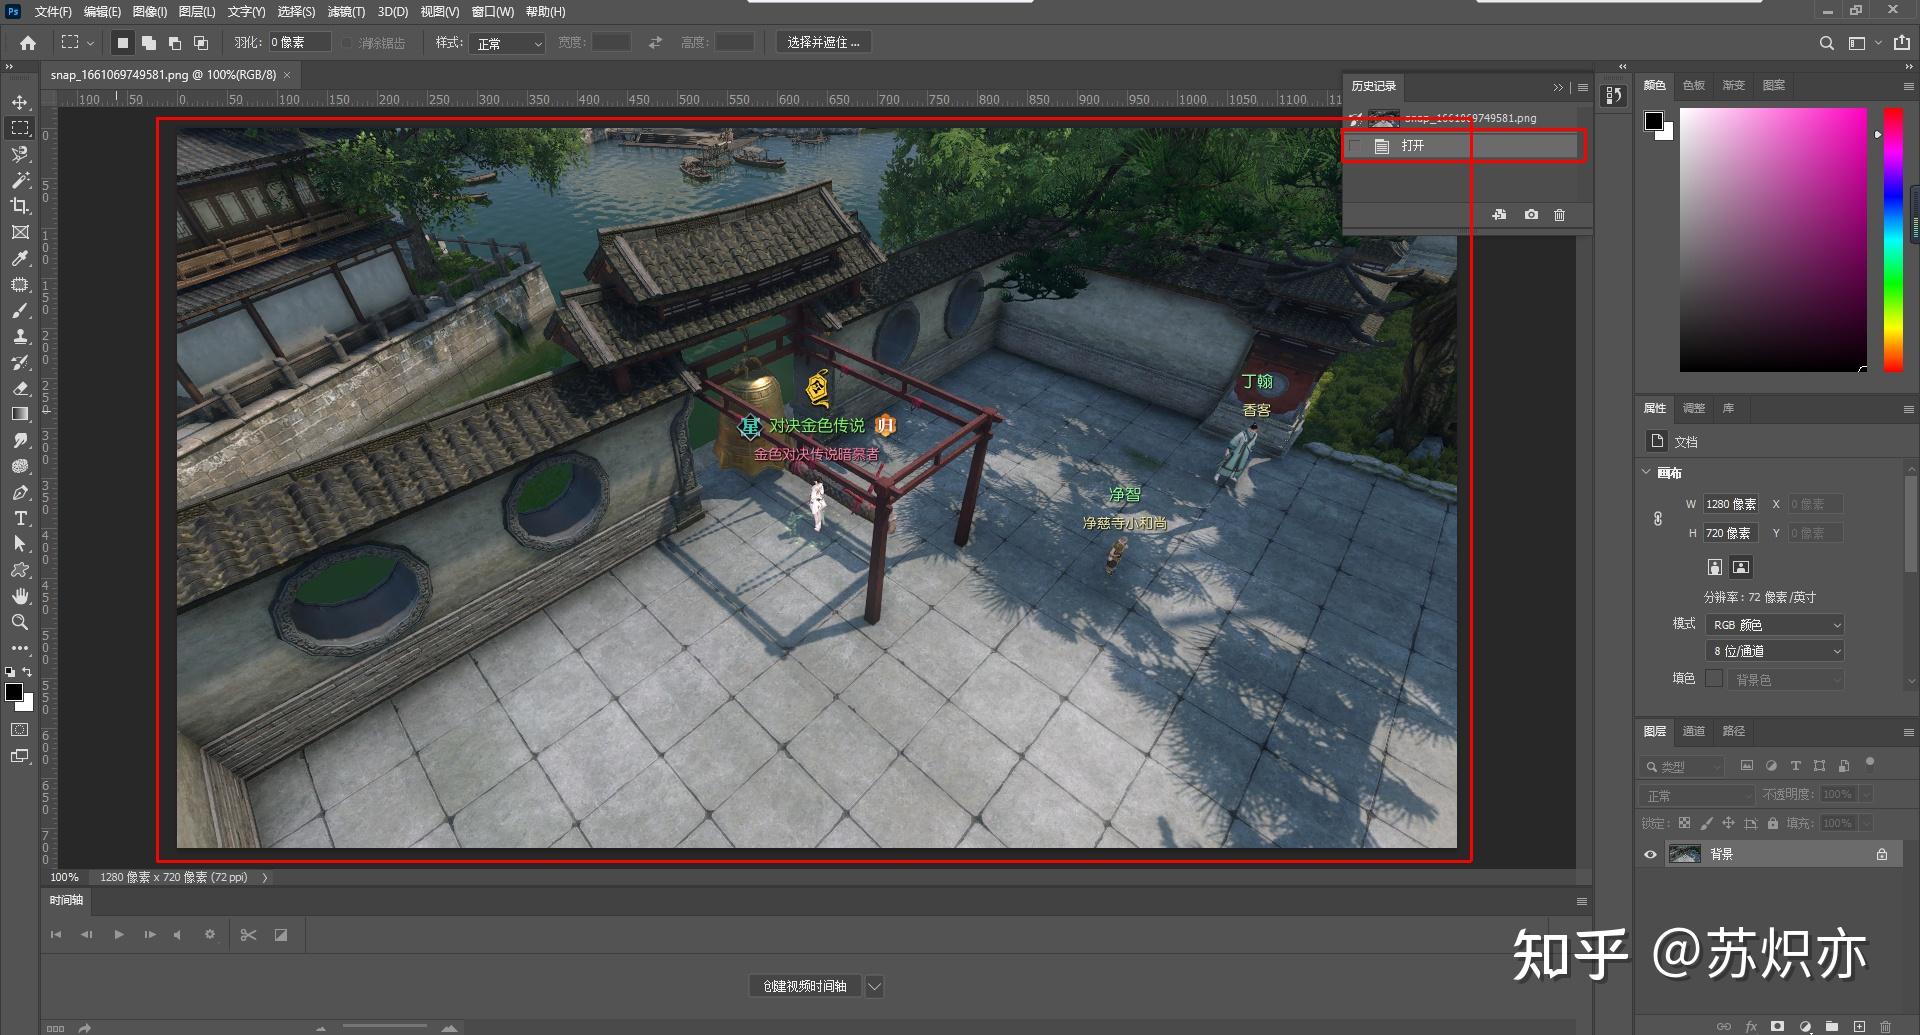Click the Home button in options bar
This screenshot has height=1035, width=1920.
click(x=28, y=43)
